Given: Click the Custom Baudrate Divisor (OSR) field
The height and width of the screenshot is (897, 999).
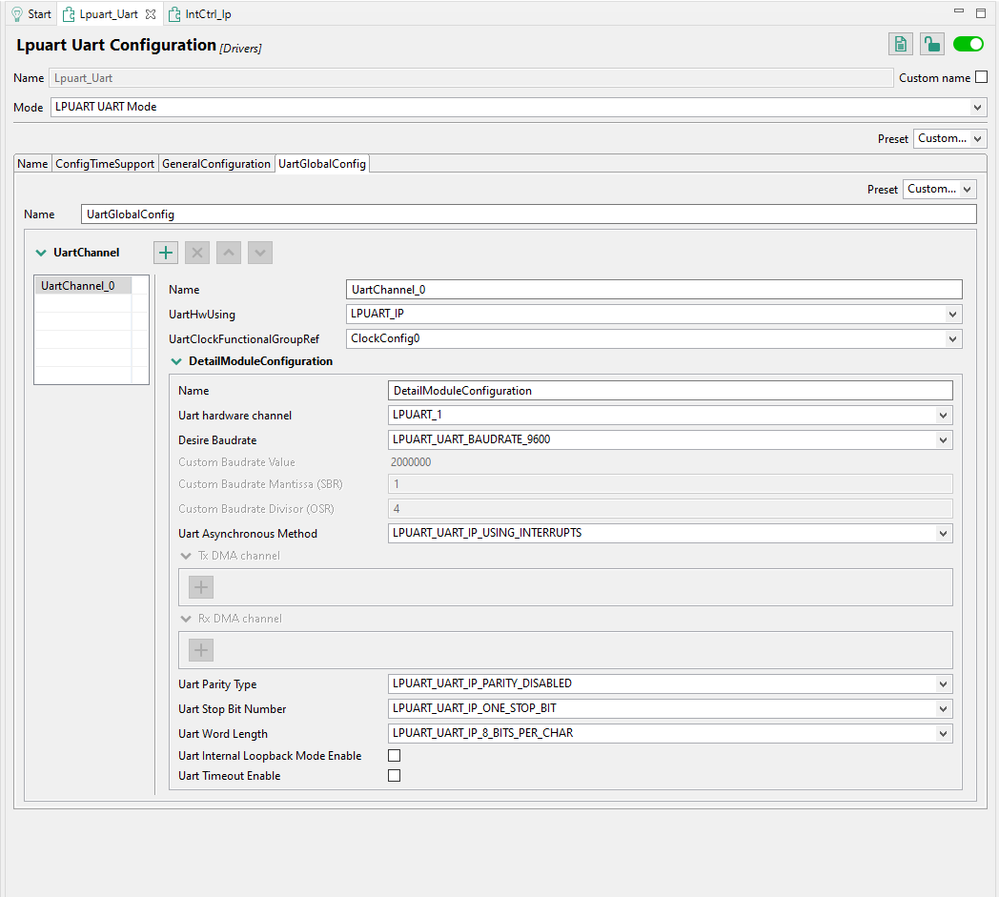Looking at the screenshot, I should click(x=670, y=509).
